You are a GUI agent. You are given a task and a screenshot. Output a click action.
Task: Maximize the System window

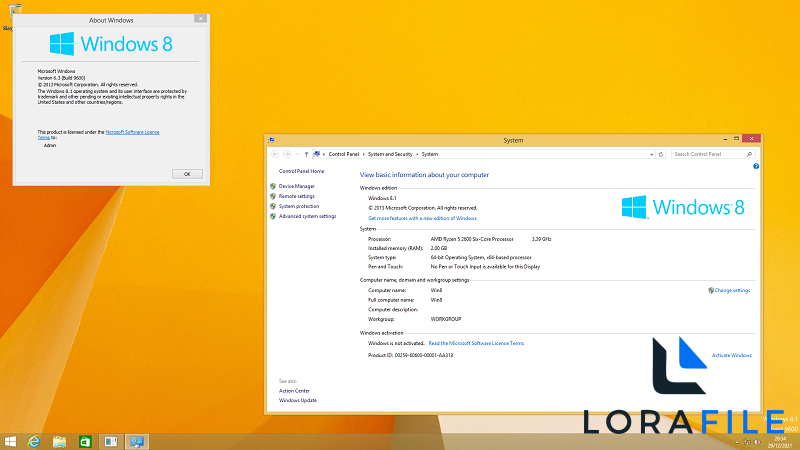pos(736,139)
